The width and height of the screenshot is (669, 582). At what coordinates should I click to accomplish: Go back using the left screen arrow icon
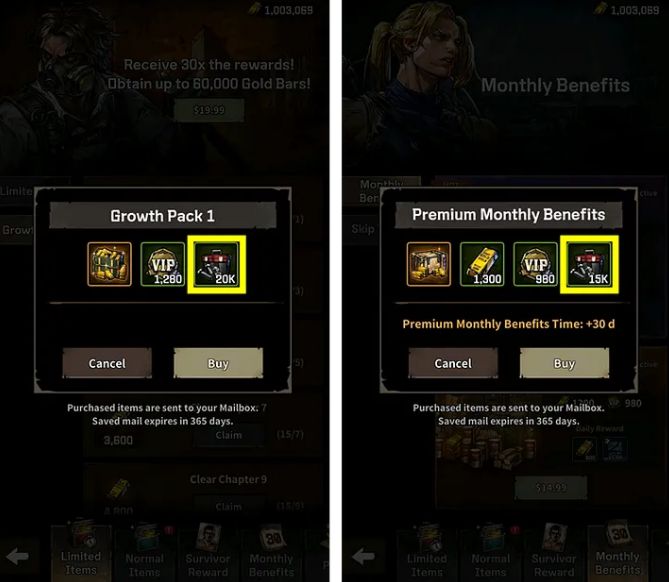17,556
